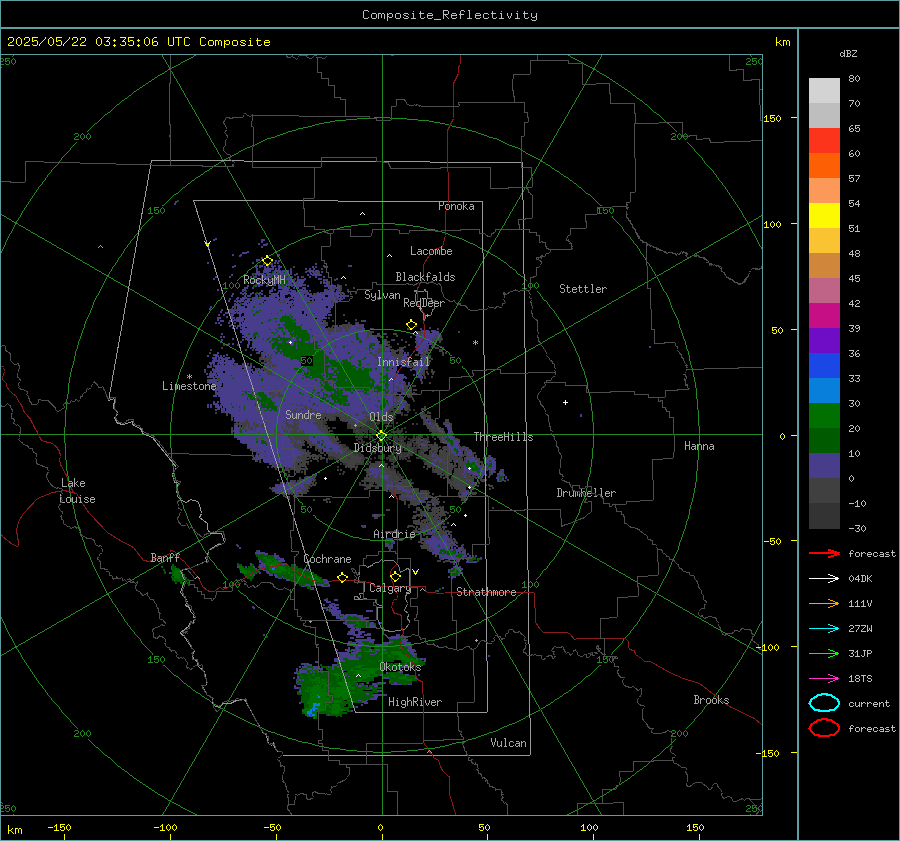Click the current legend label

click(x=869, y=704)
